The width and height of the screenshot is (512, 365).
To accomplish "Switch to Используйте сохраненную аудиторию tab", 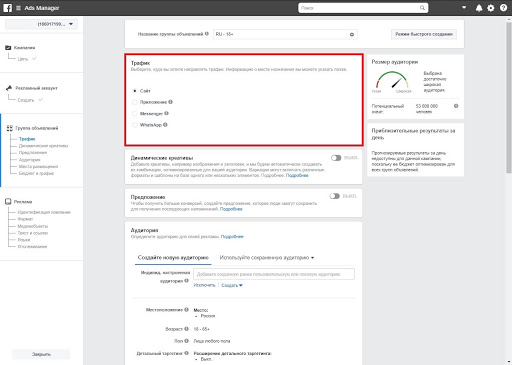I will pyautogui.click(x=267, y=257).
